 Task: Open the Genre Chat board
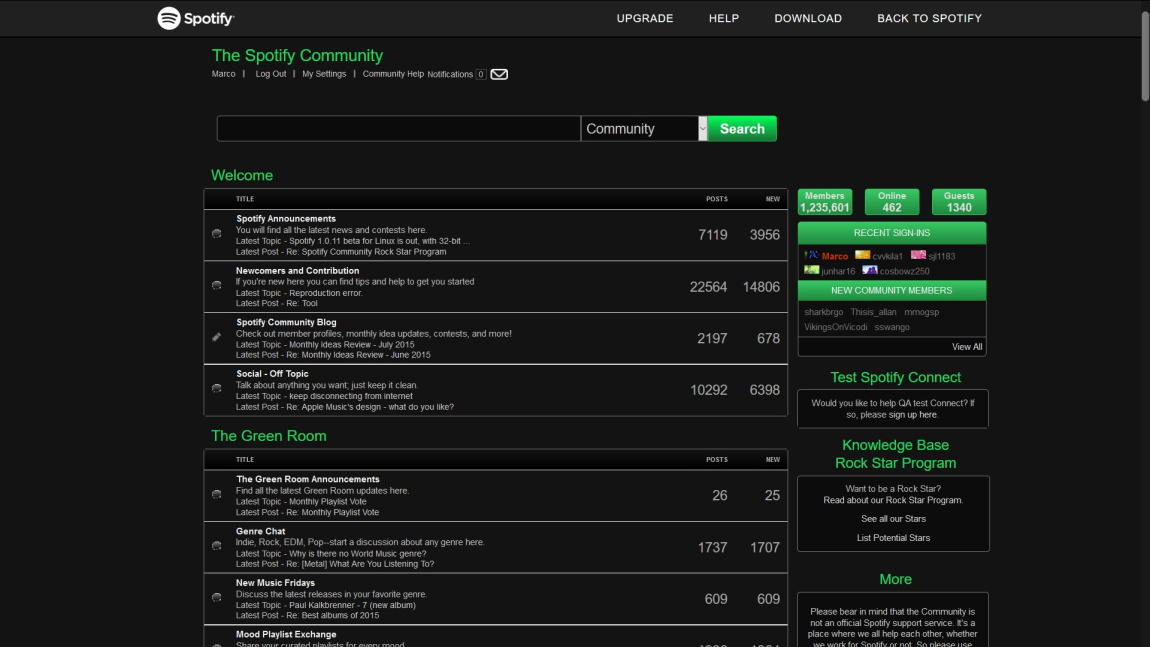click(260, 531)
